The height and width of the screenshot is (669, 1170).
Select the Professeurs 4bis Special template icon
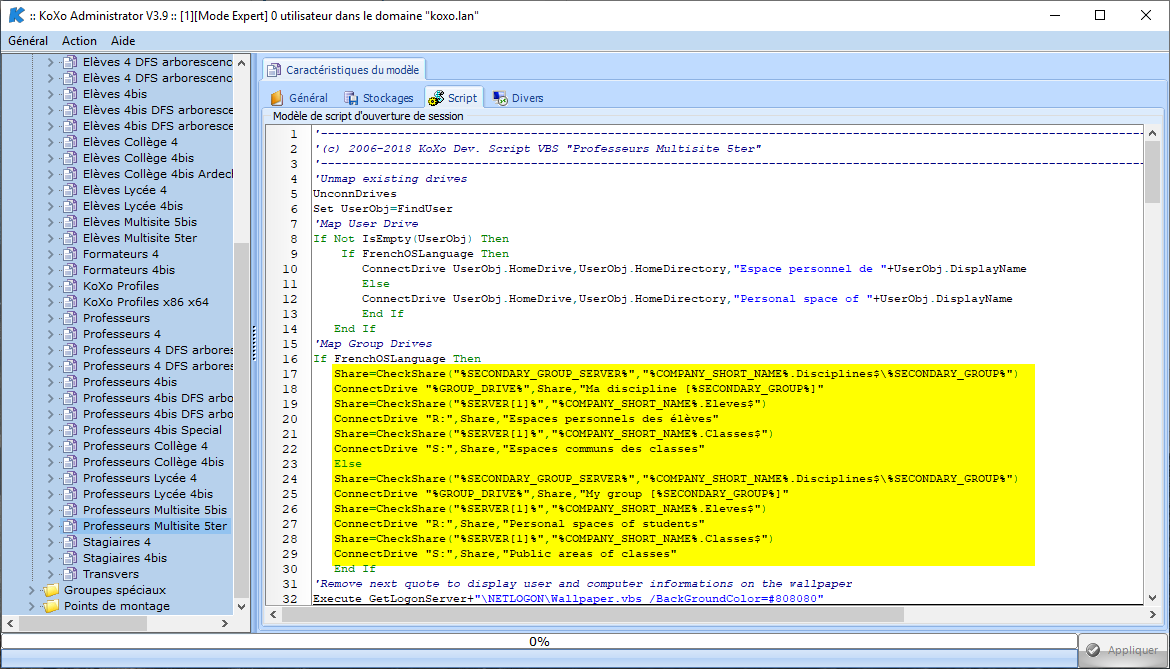[70, 430]
